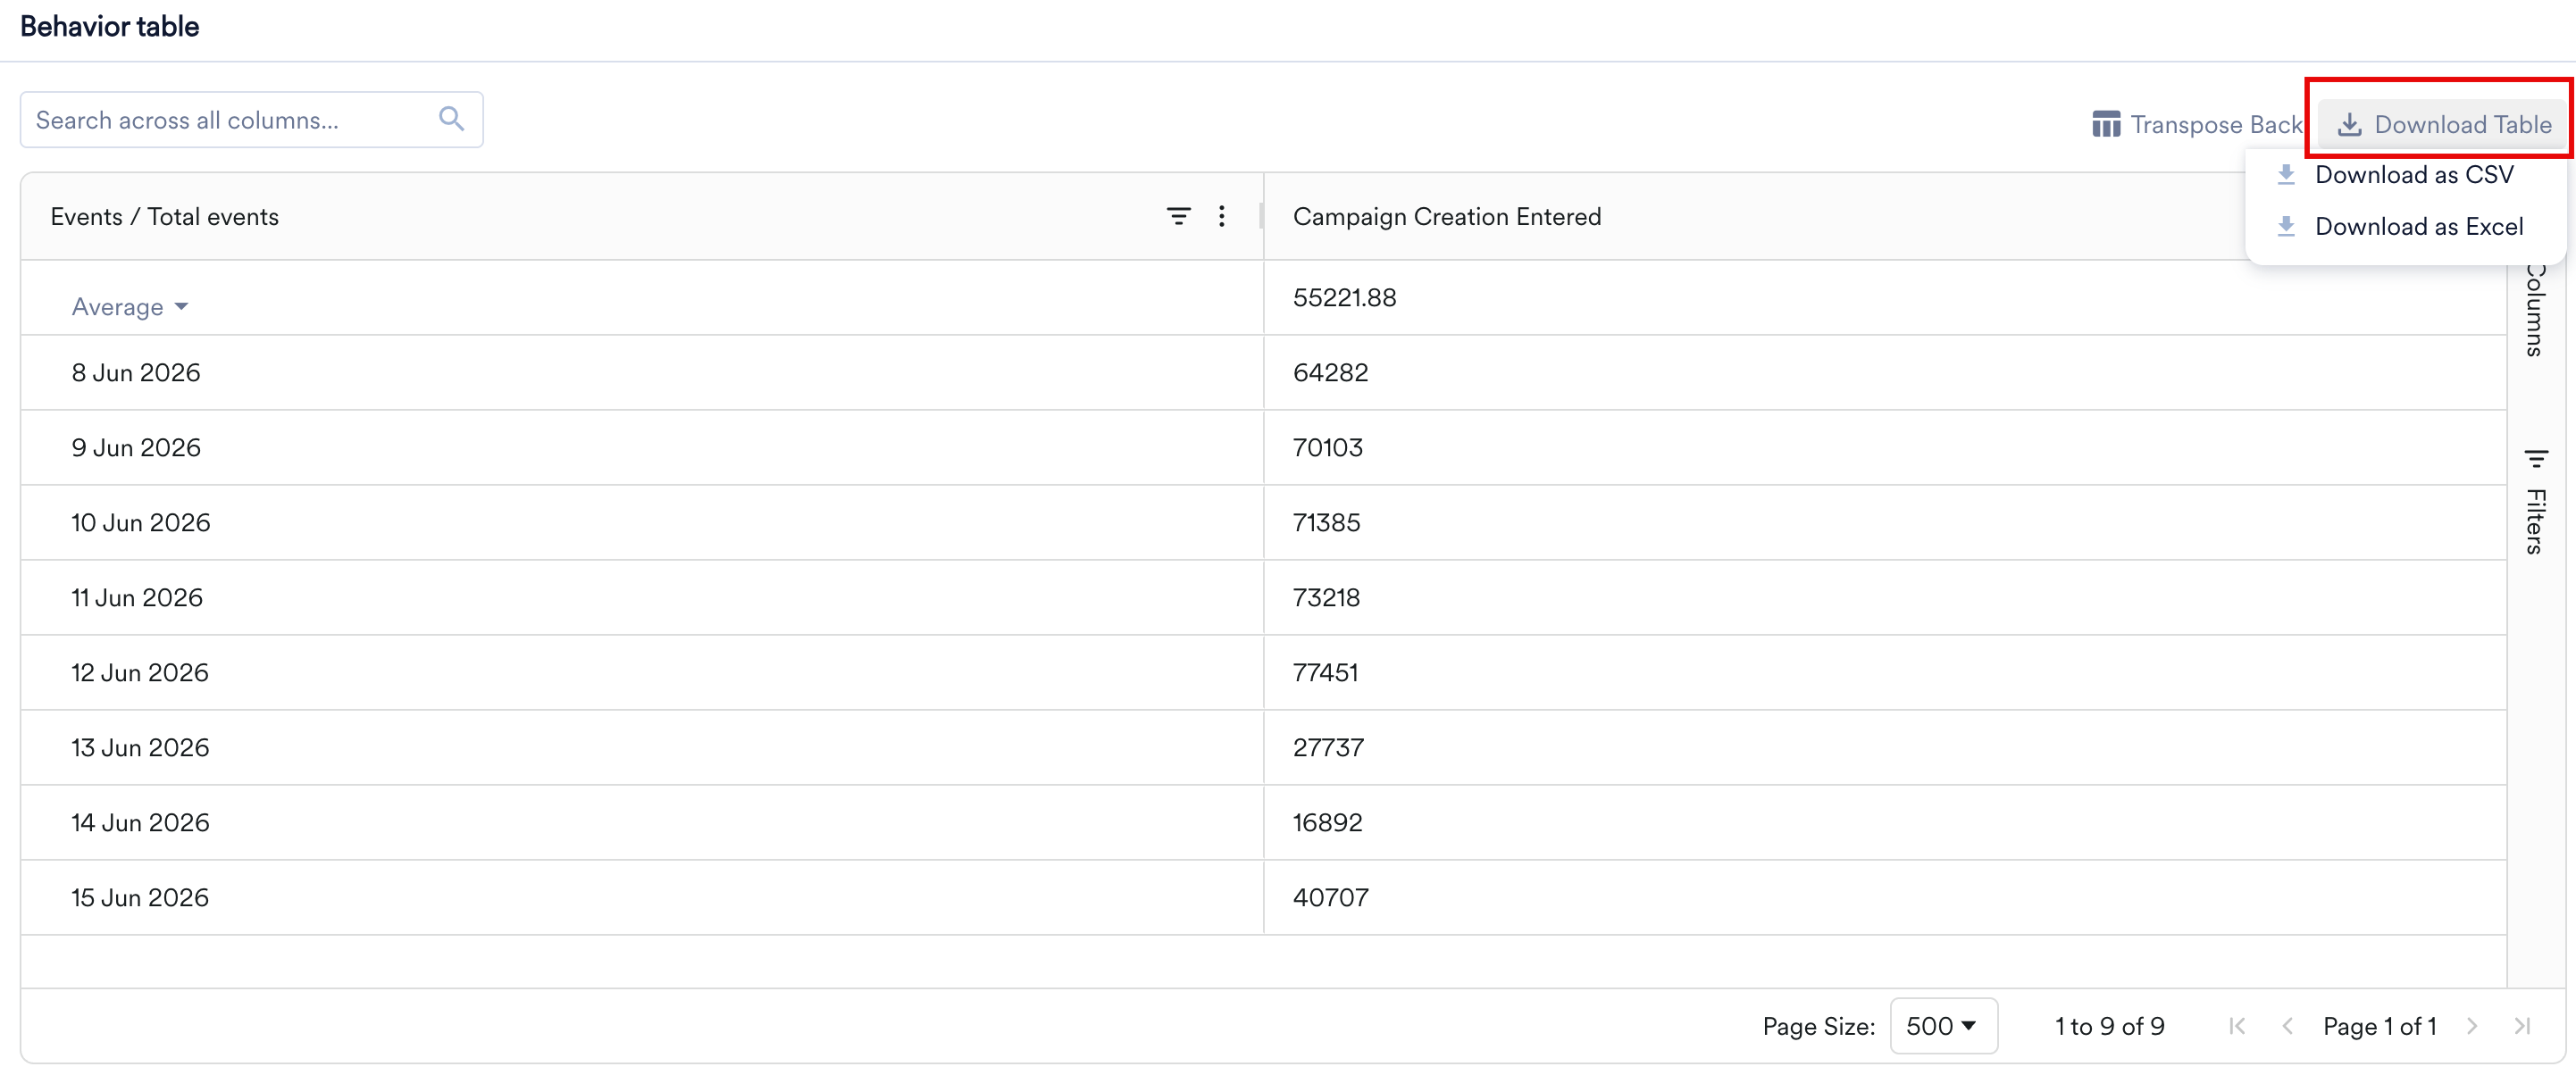
Task: Select the 8 Jun 2026 row label
Action: coord(136,373)
